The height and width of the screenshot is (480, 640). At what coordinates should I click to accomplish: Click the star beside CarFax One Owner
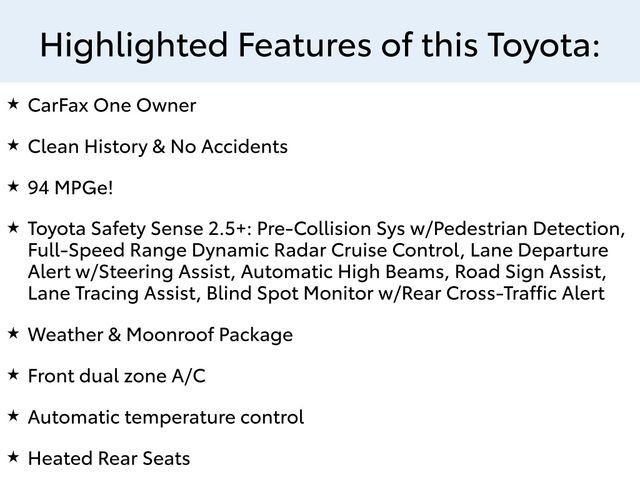(13, 104)
